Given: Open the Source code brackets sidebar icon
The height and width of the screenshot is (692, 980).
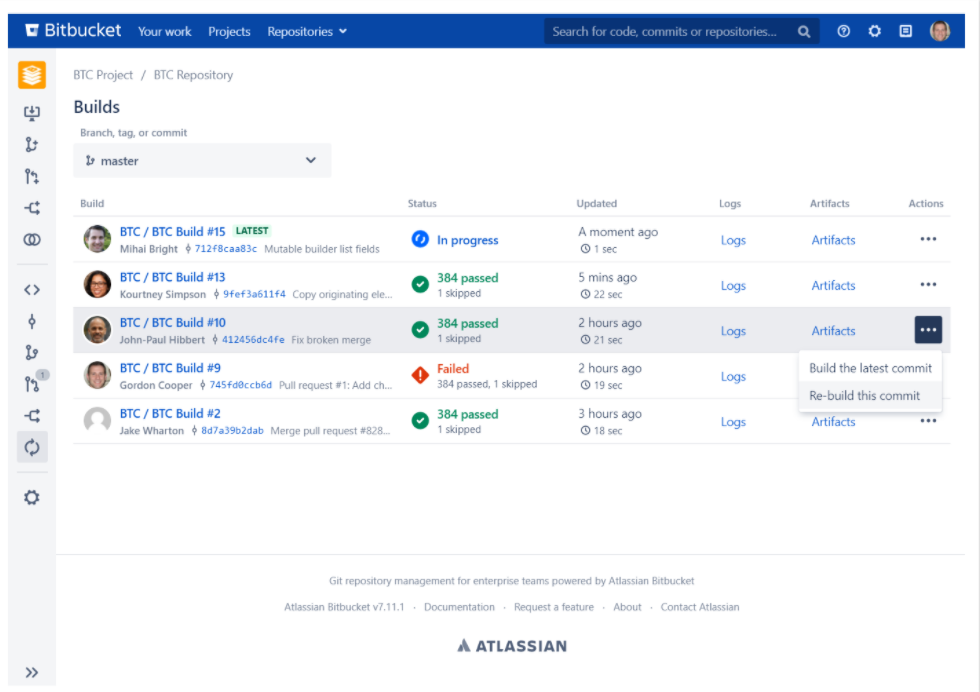Looking at the screenshot, I should tap(32, 289).
